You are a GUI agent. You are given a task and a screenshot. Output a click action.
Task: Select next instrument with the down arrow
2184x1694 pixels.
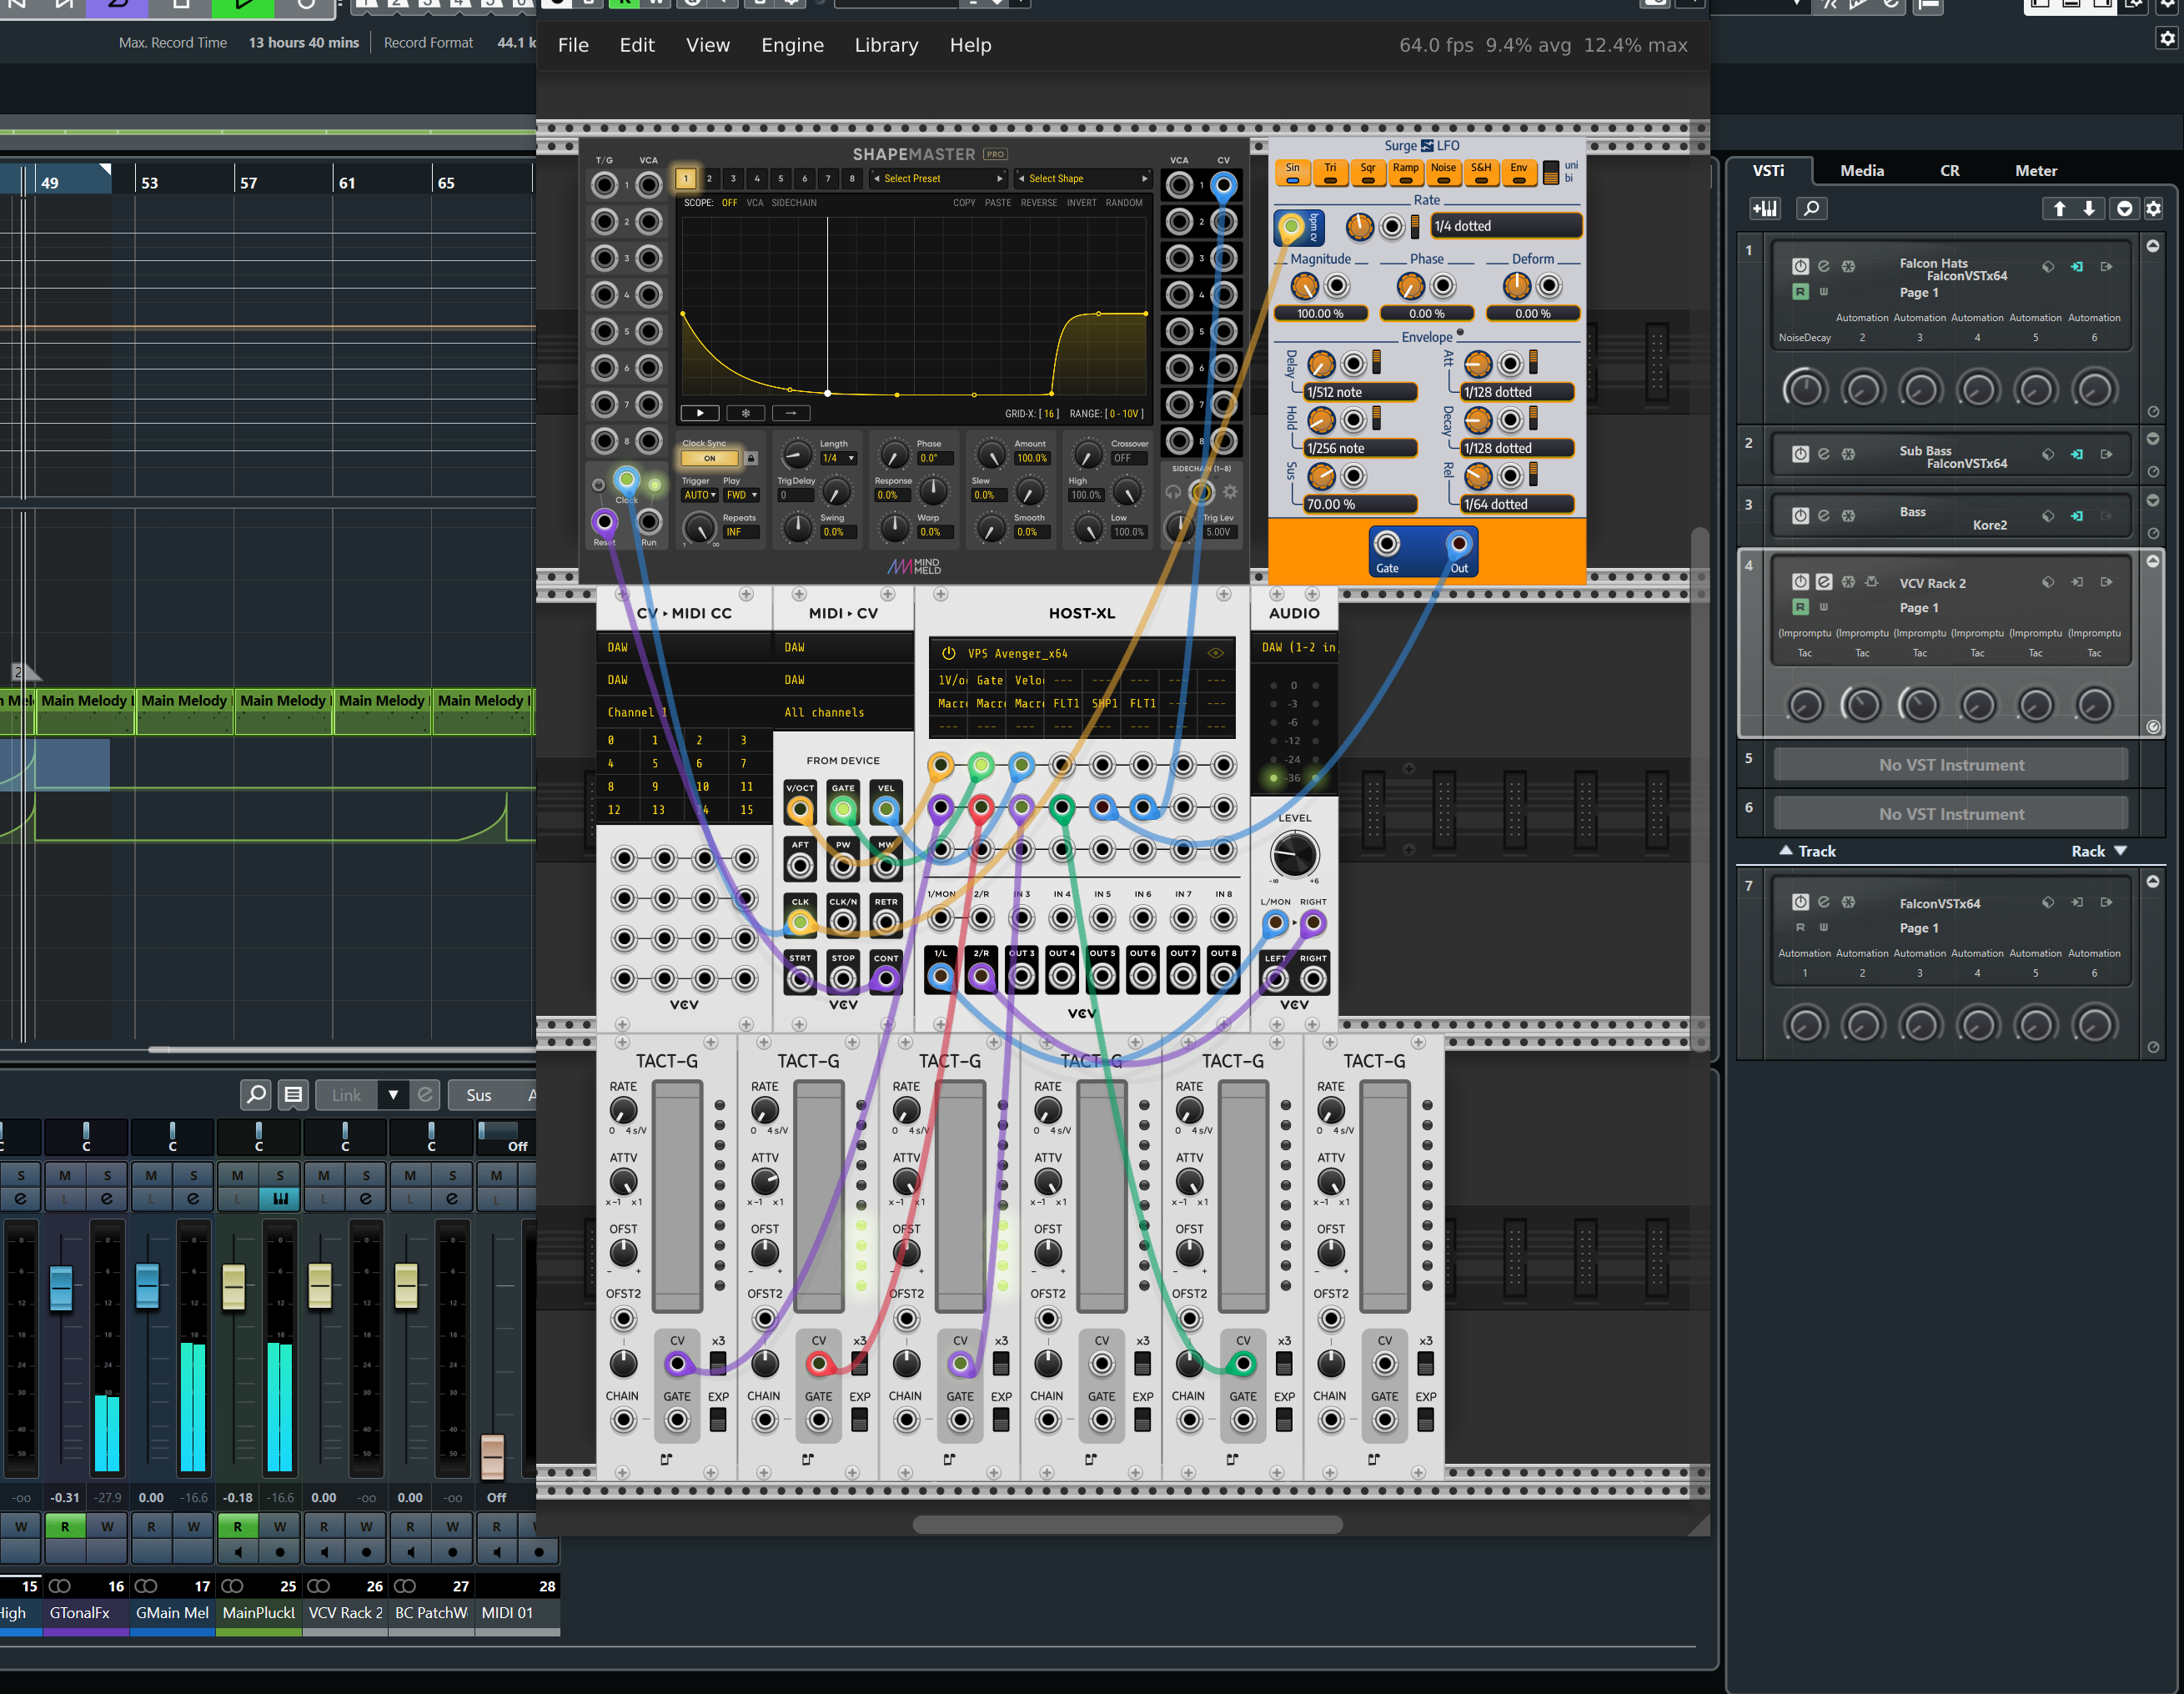2089,208
